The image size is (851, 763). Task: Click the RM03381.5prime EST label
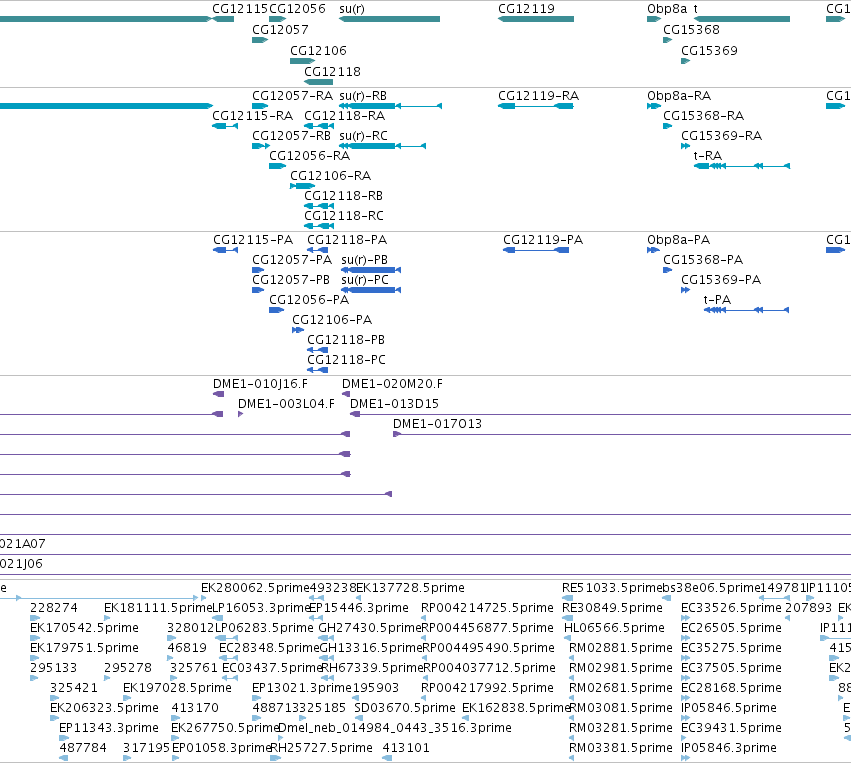point(621,748)
